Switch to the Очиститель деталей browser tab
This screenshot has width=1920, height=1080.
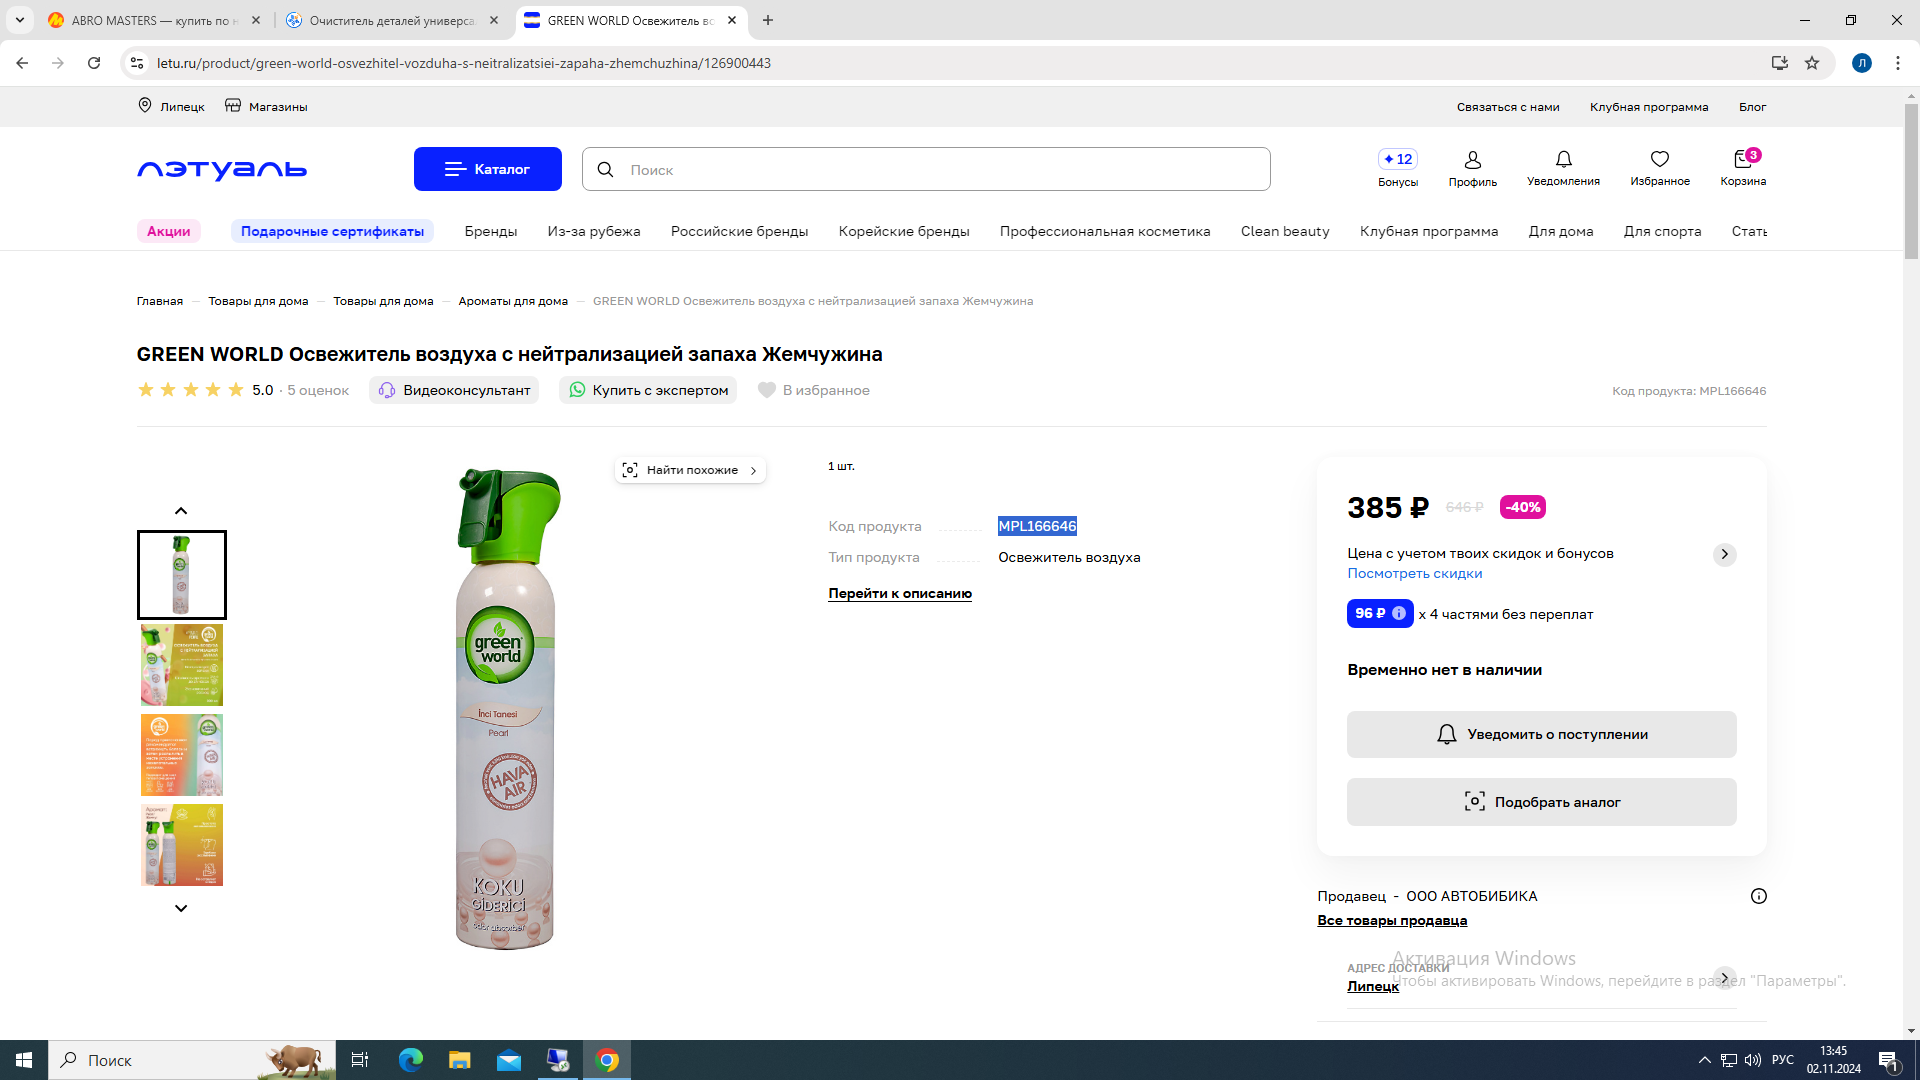coord(392,20)
